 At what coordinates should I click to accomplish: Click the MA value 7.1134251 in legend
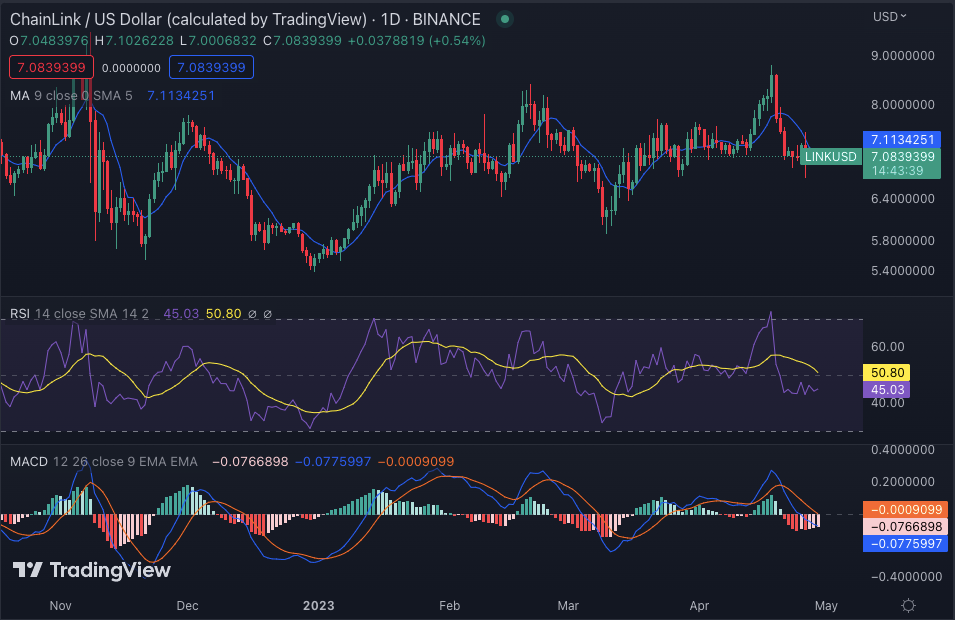coord(181,96)
